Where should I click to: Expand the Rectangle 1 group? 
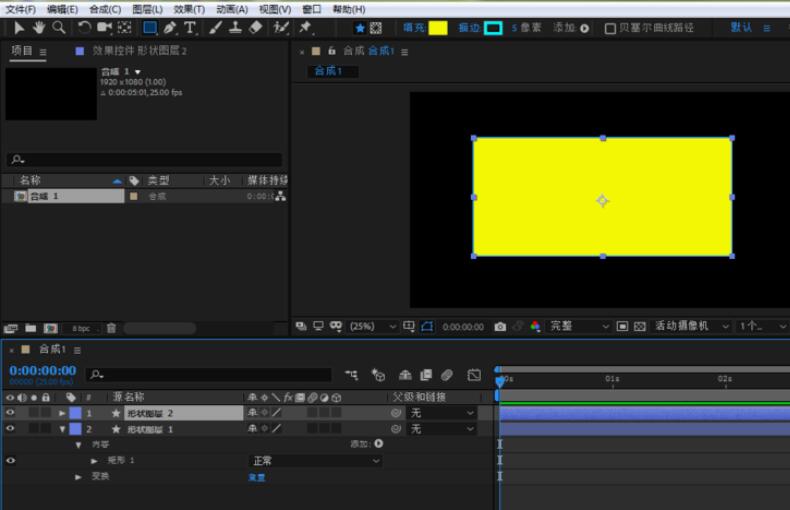[94, 461]
